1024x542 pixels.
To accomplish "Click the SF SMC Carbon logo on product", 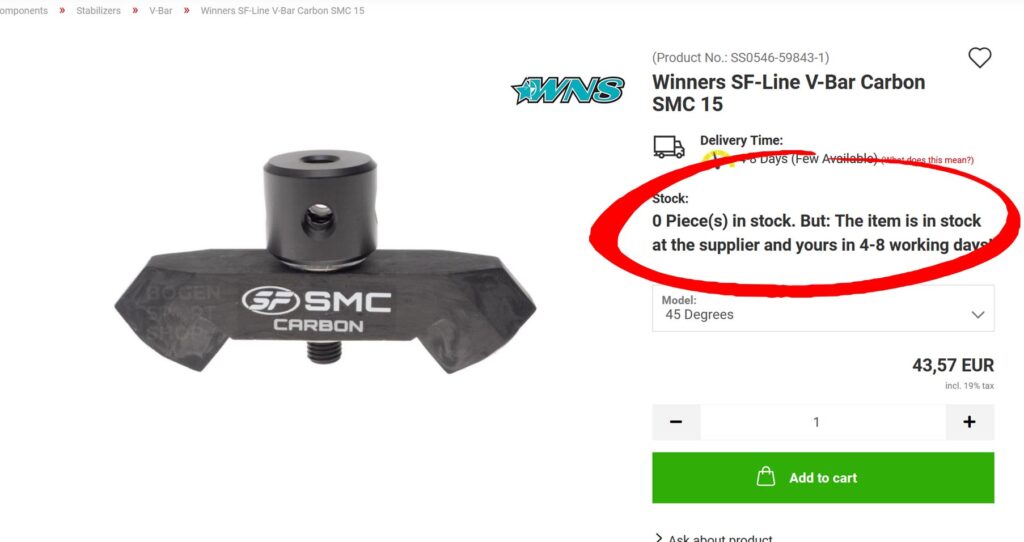I will tap(317, 309).
